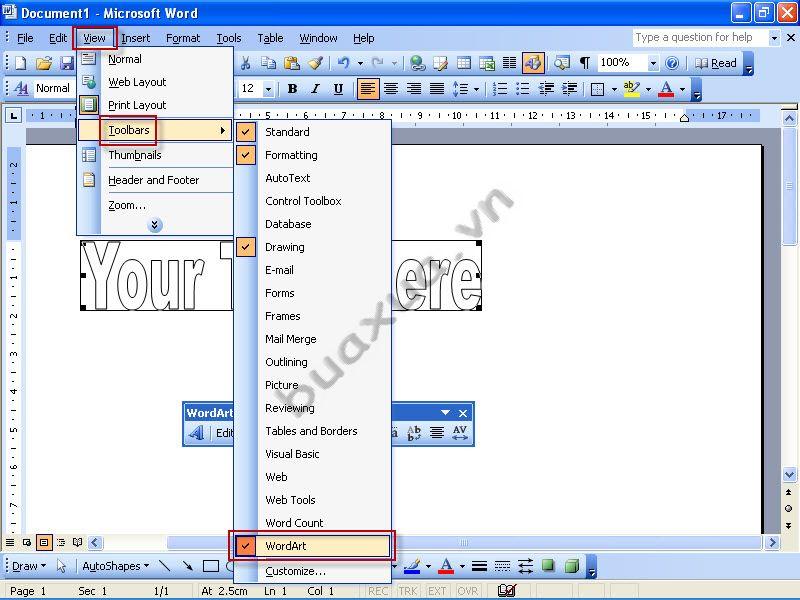The width and height of the screenshot is (800, 600).
Task: Uncheck the WordArt toolbar option
Action: (x=312, y=546)
